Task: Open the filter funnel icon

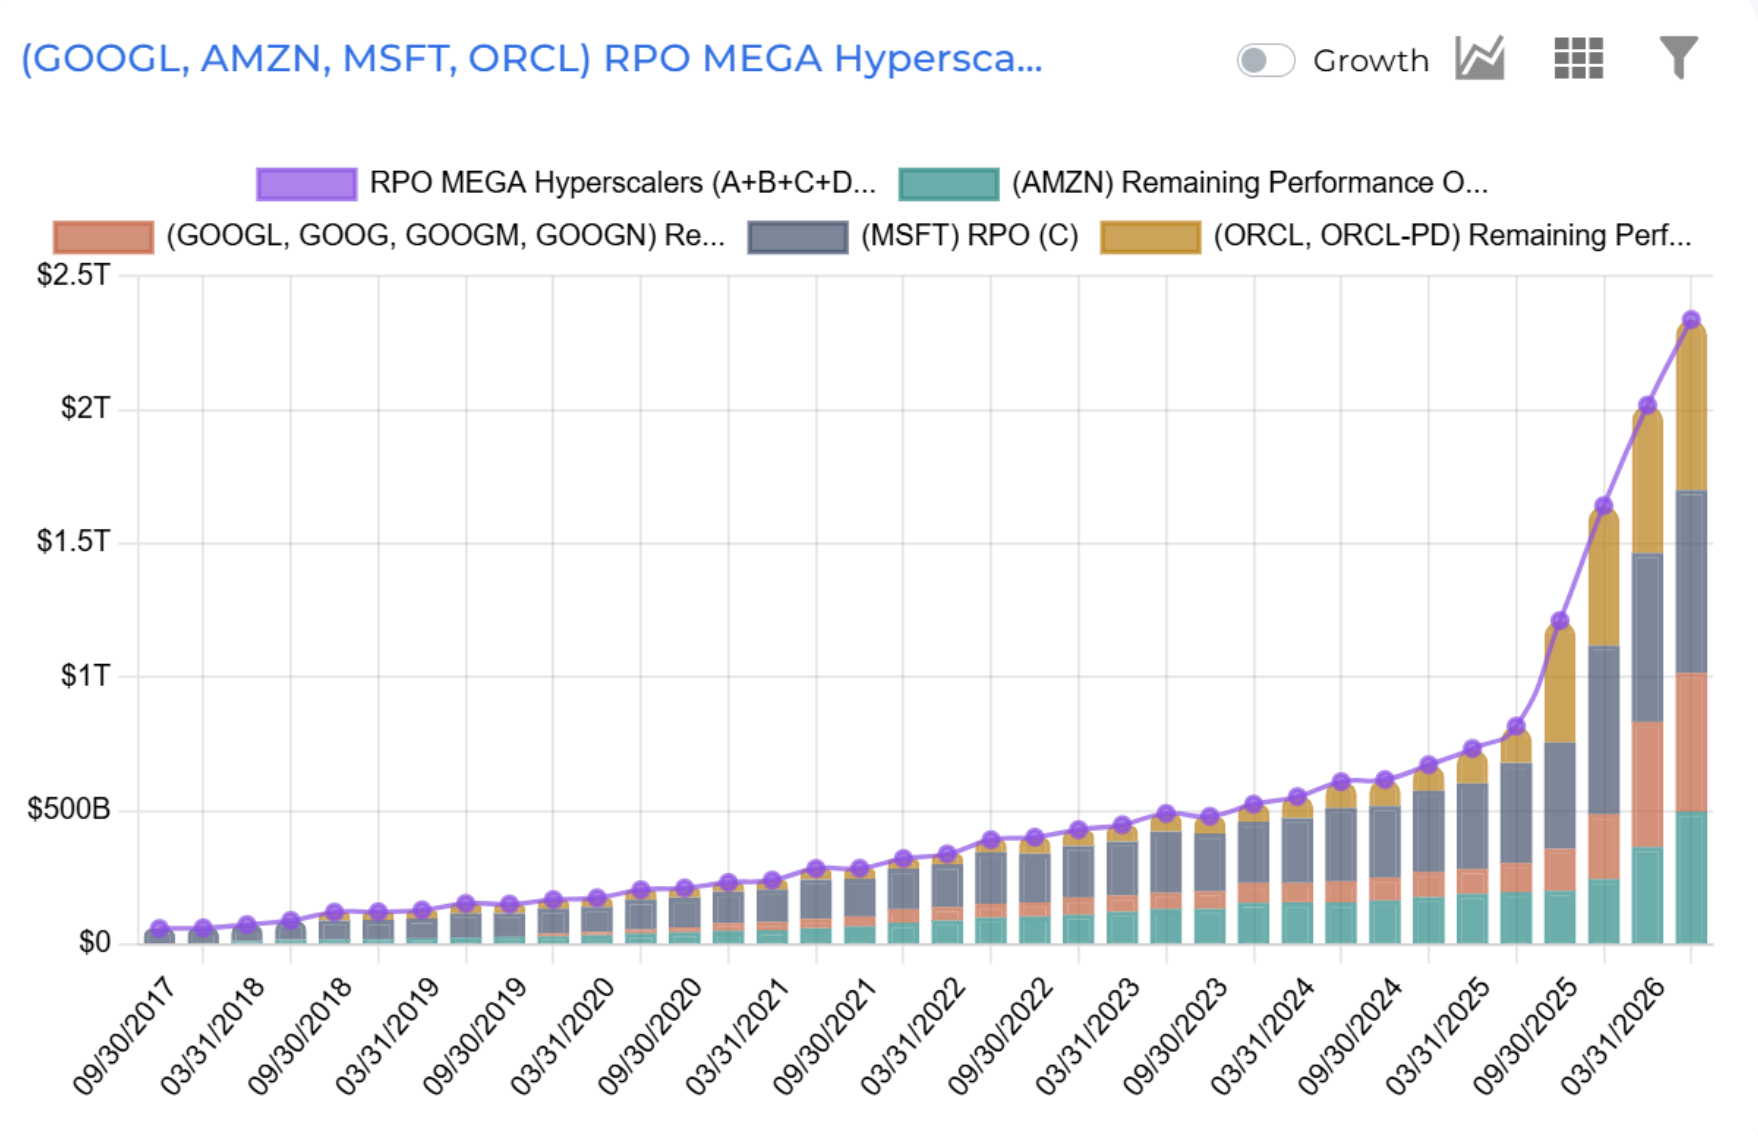Action: coord(1679,57)
